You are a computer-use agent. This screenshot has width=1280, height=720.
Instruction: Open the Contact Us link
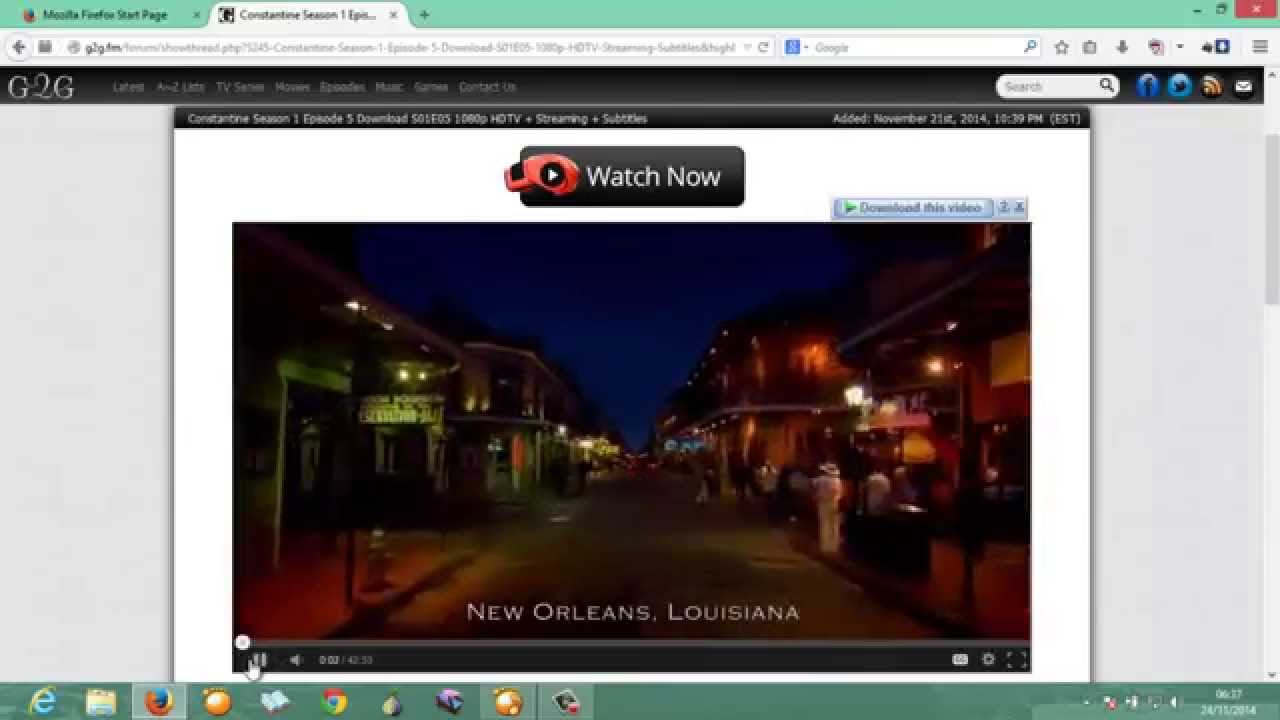click(487, 87)
